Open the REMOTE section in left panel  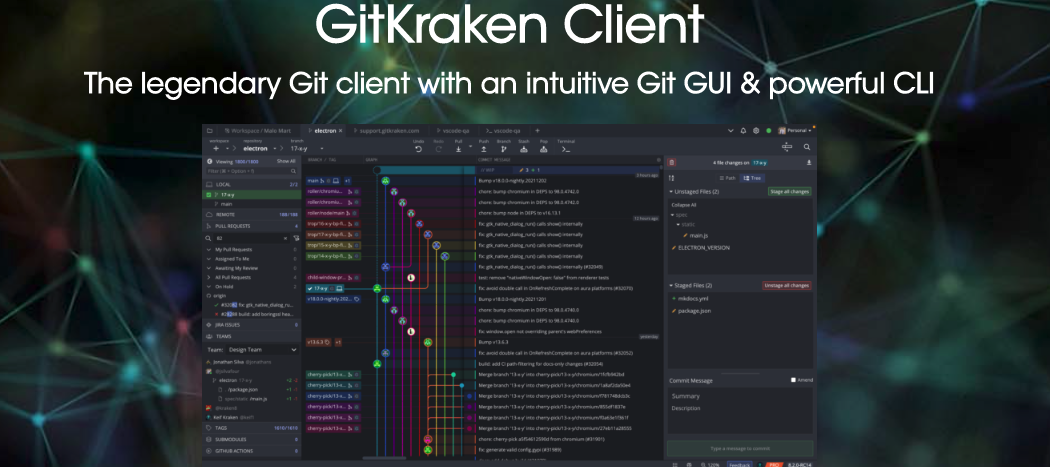252,215
